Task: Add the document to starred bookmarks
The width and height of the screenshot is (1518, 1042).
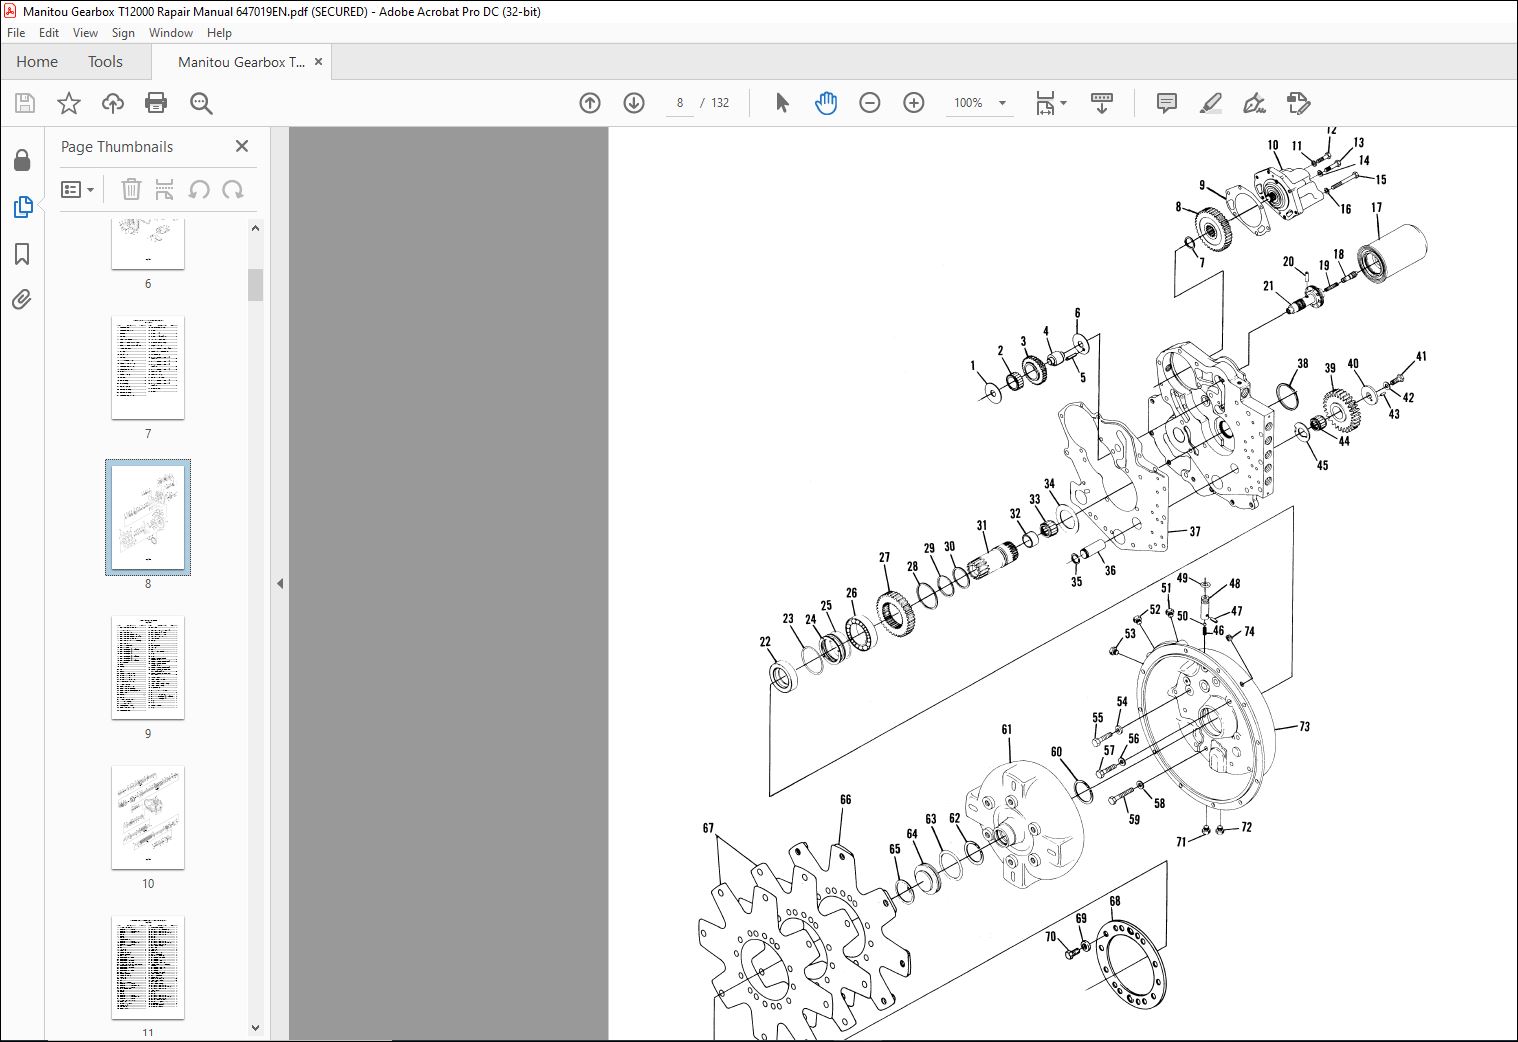Action: tap(68, 103)
